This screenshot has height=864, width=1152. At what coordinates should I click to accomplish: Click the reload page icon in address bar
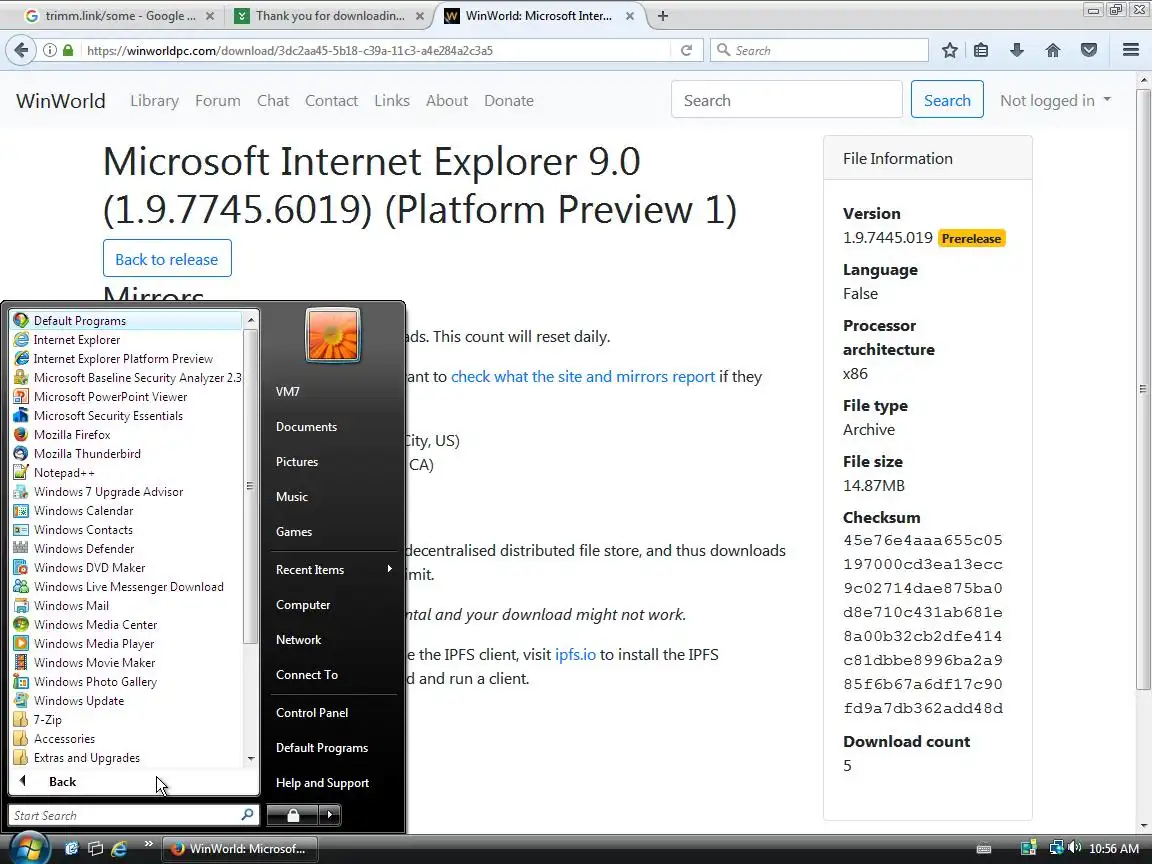coord(686,50)
